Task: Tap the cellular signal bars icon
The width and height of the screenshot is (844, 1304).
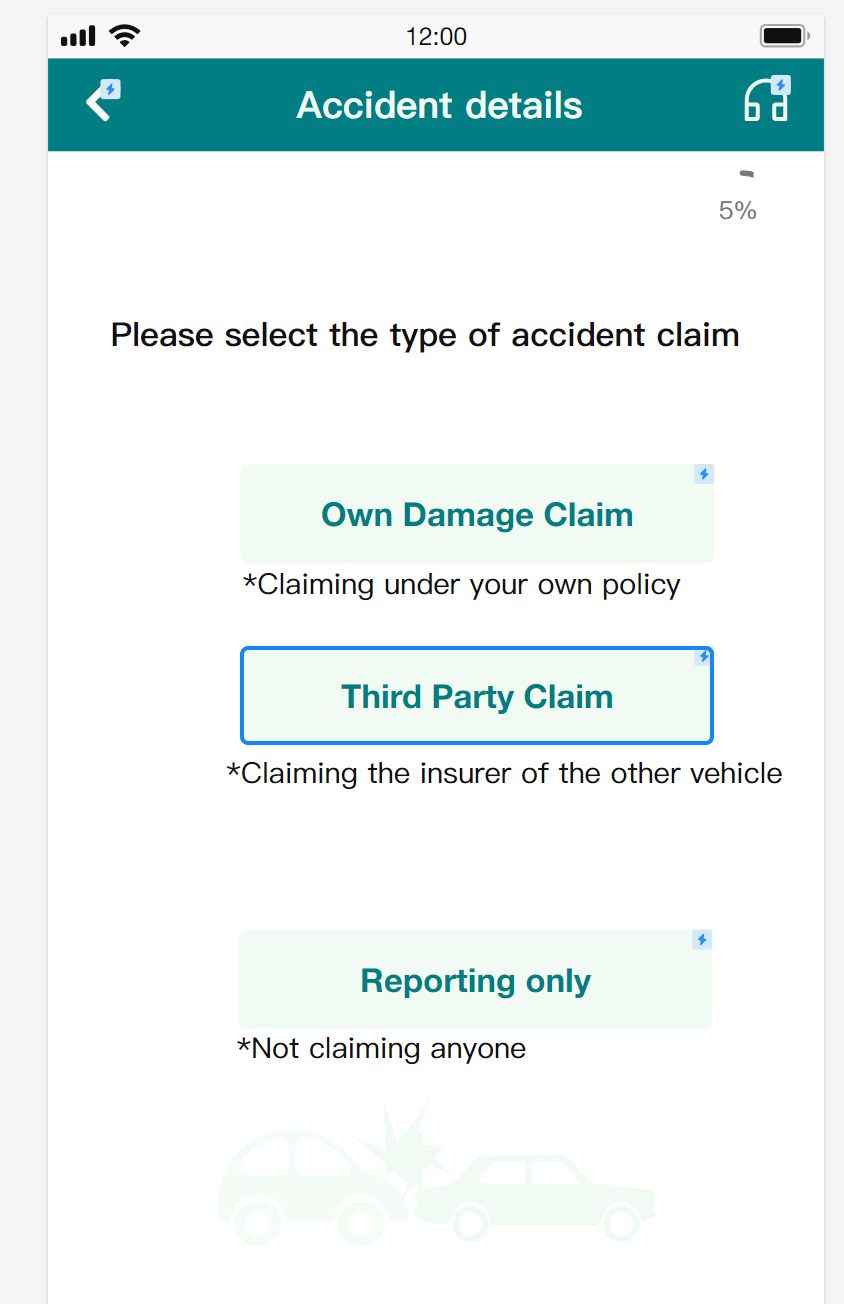Action: (78, 37)
